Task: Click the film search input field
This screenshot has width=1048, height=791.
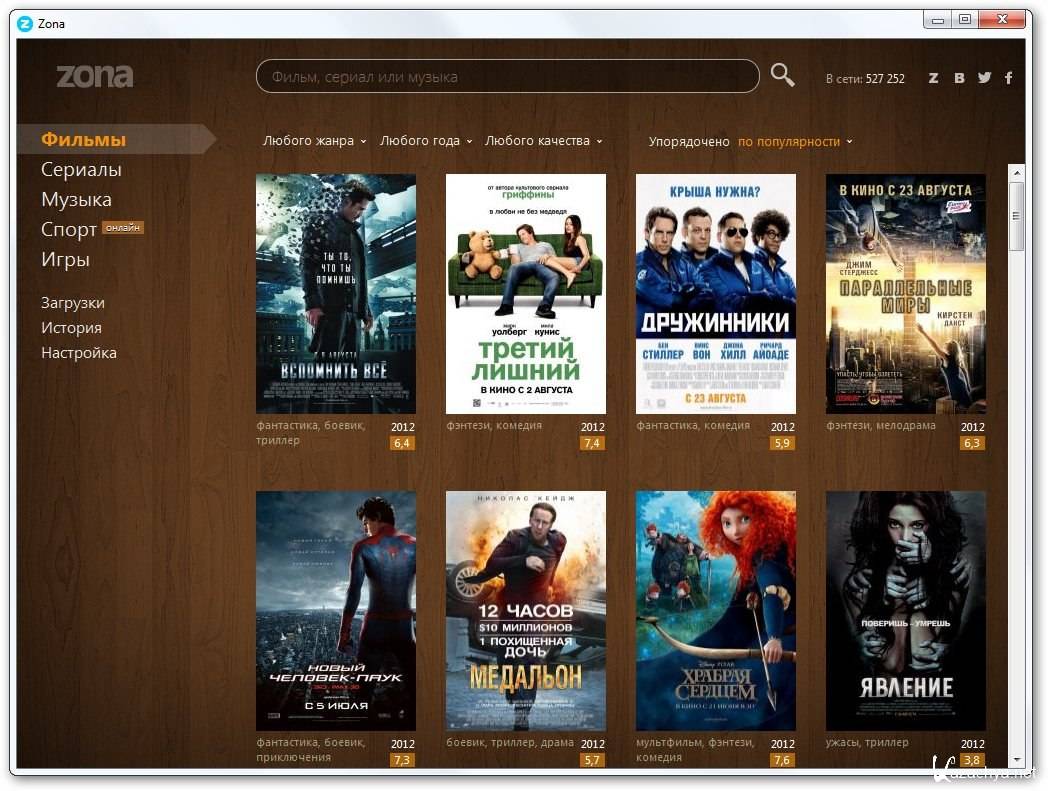Action: pos(507,77)
